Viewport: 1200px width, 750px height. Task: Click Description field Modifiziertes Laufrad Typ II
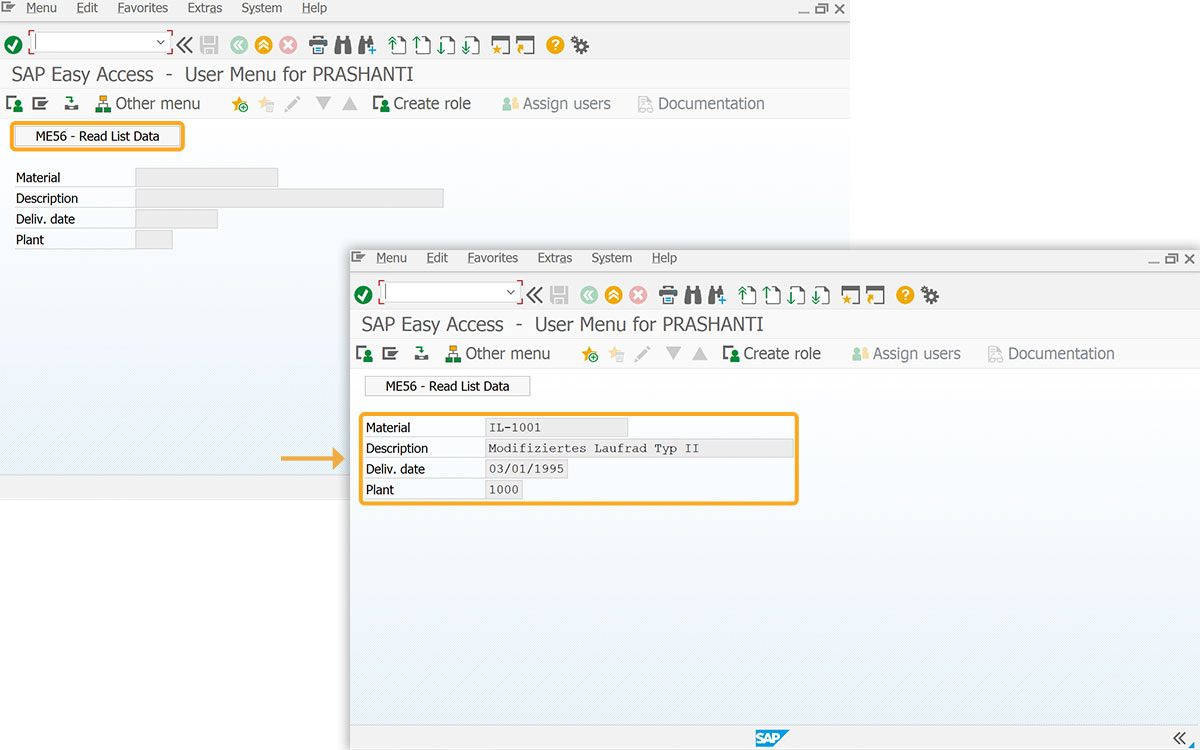click(x=639, y=448)
